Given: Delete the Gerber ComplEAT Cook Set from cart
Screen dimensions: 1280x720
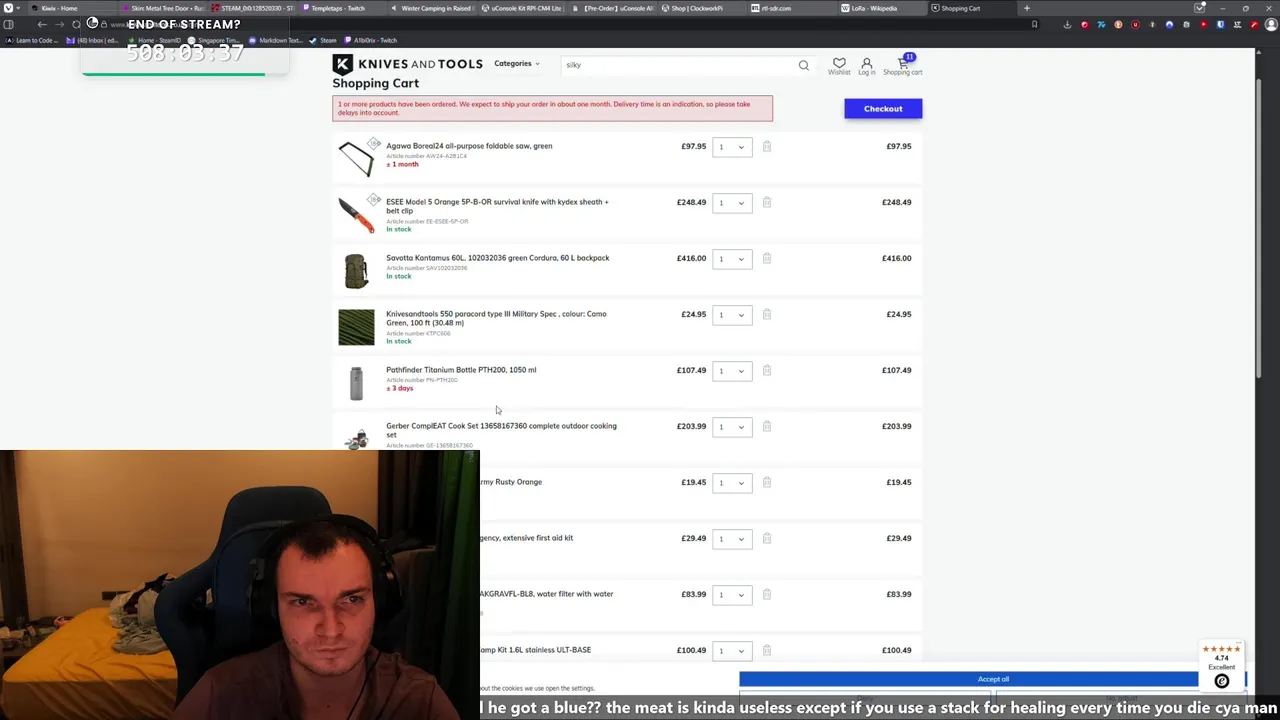Looking at the screenshot, I should pos(767,426).
